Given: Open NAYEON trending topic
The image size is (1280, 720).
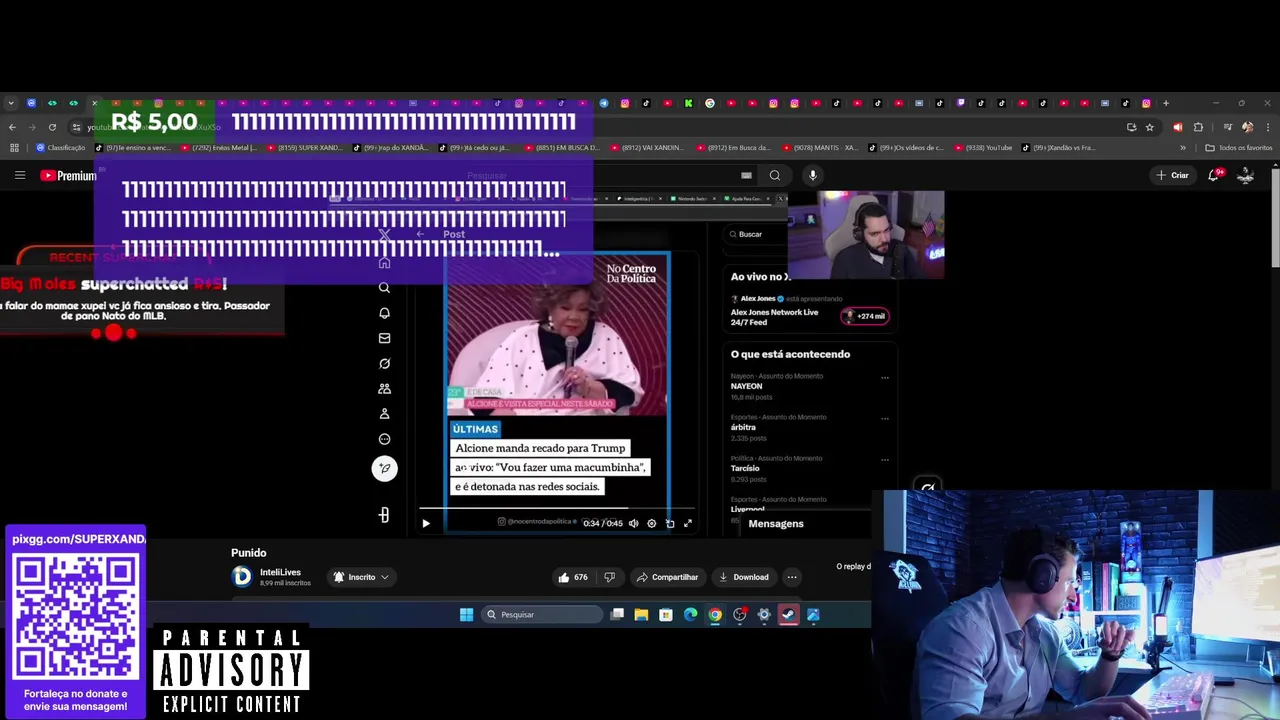Looking at the screenshot, I should pos(746,386).
